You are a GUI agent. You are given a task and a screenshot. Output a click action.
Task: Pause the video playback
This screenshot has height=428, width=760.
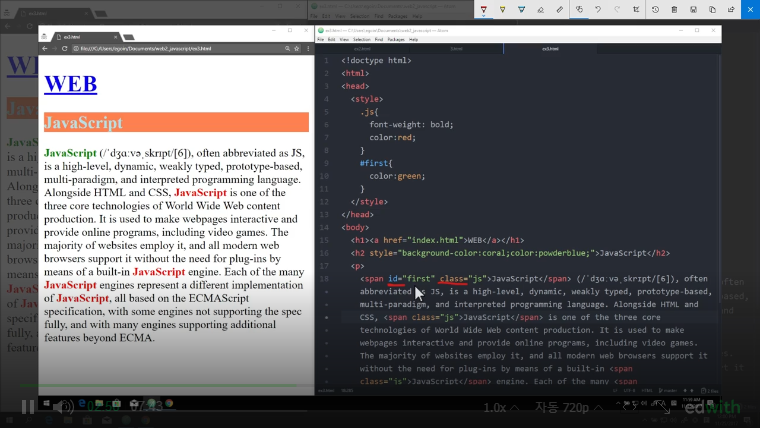tap(28, 407)
